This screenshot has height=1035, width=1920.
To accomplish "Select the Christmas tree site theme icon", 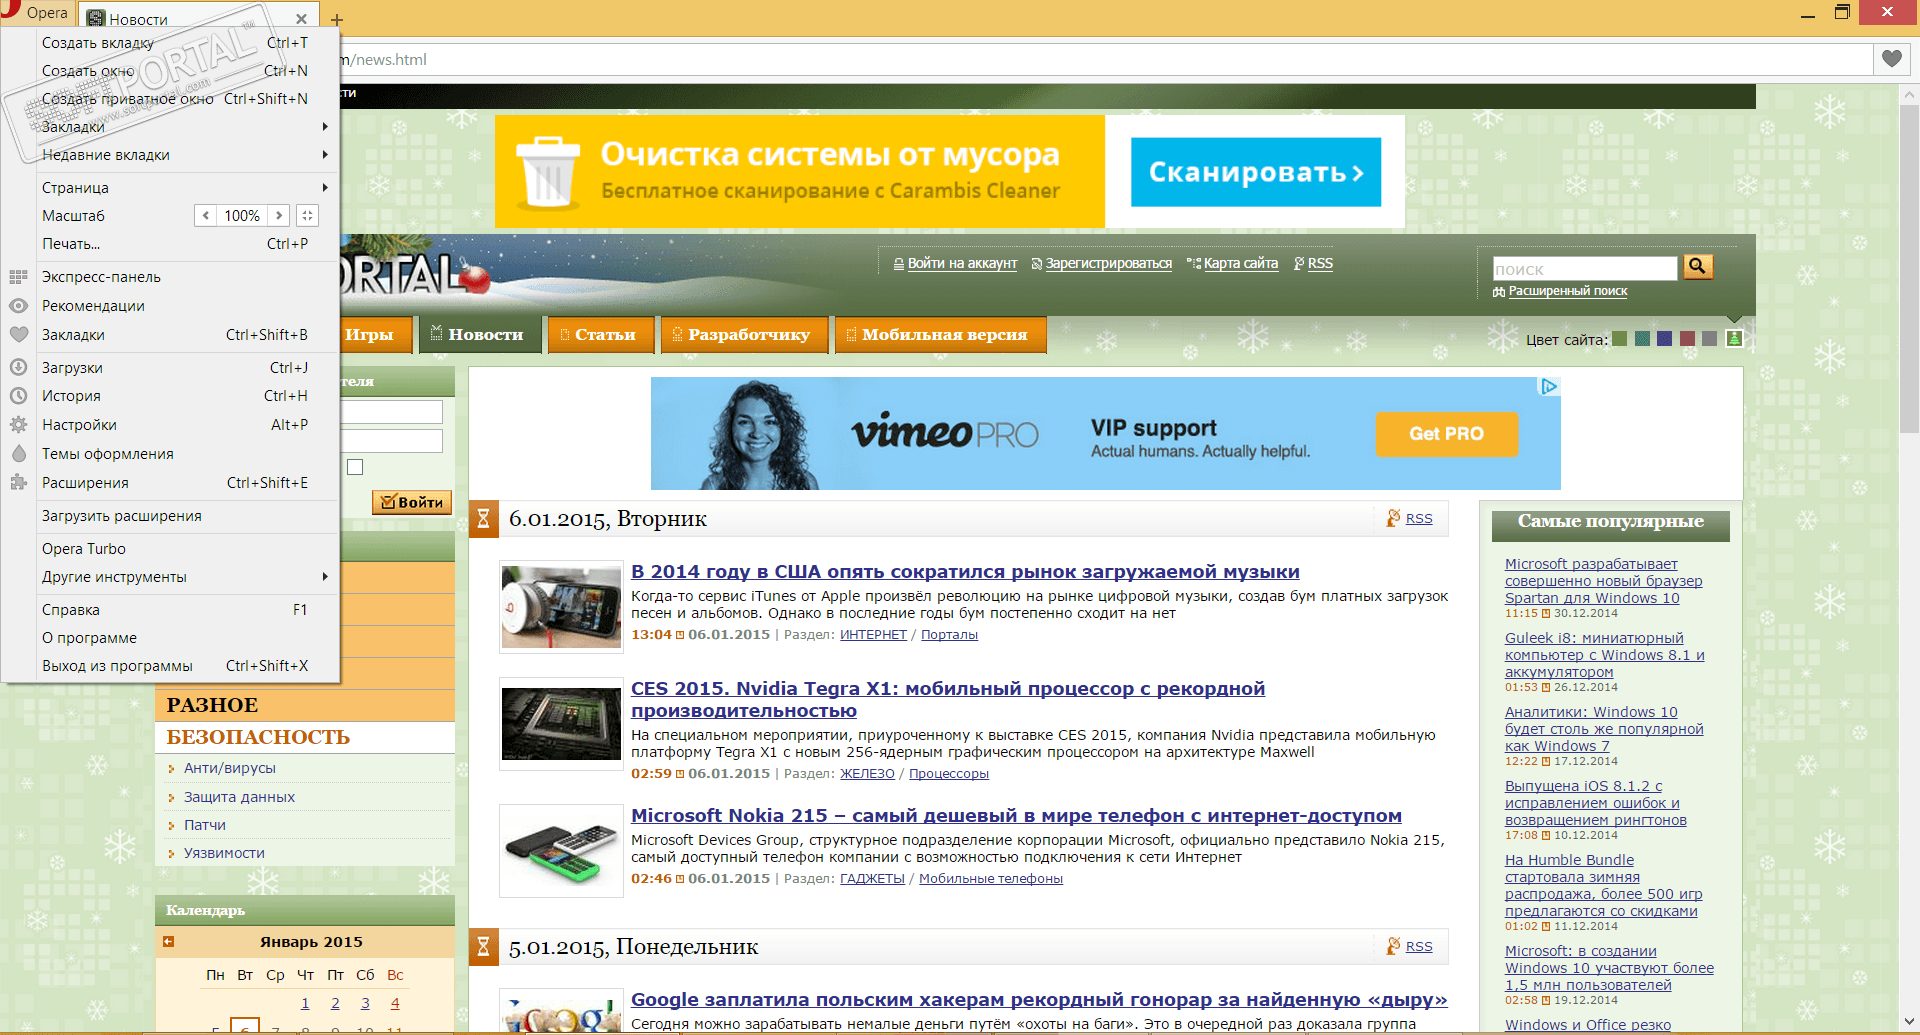I will (x=1734, y=338).
